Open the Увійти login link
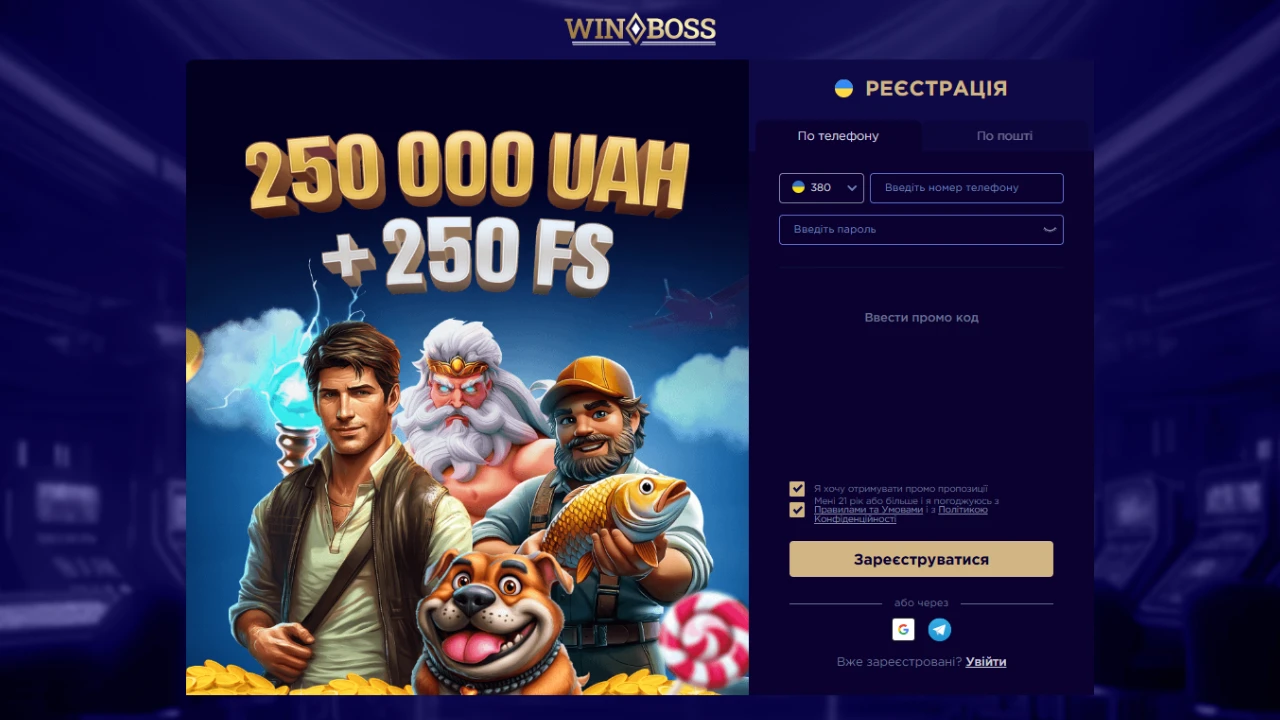Screen dimensions: 1280x720 (986, 662)
